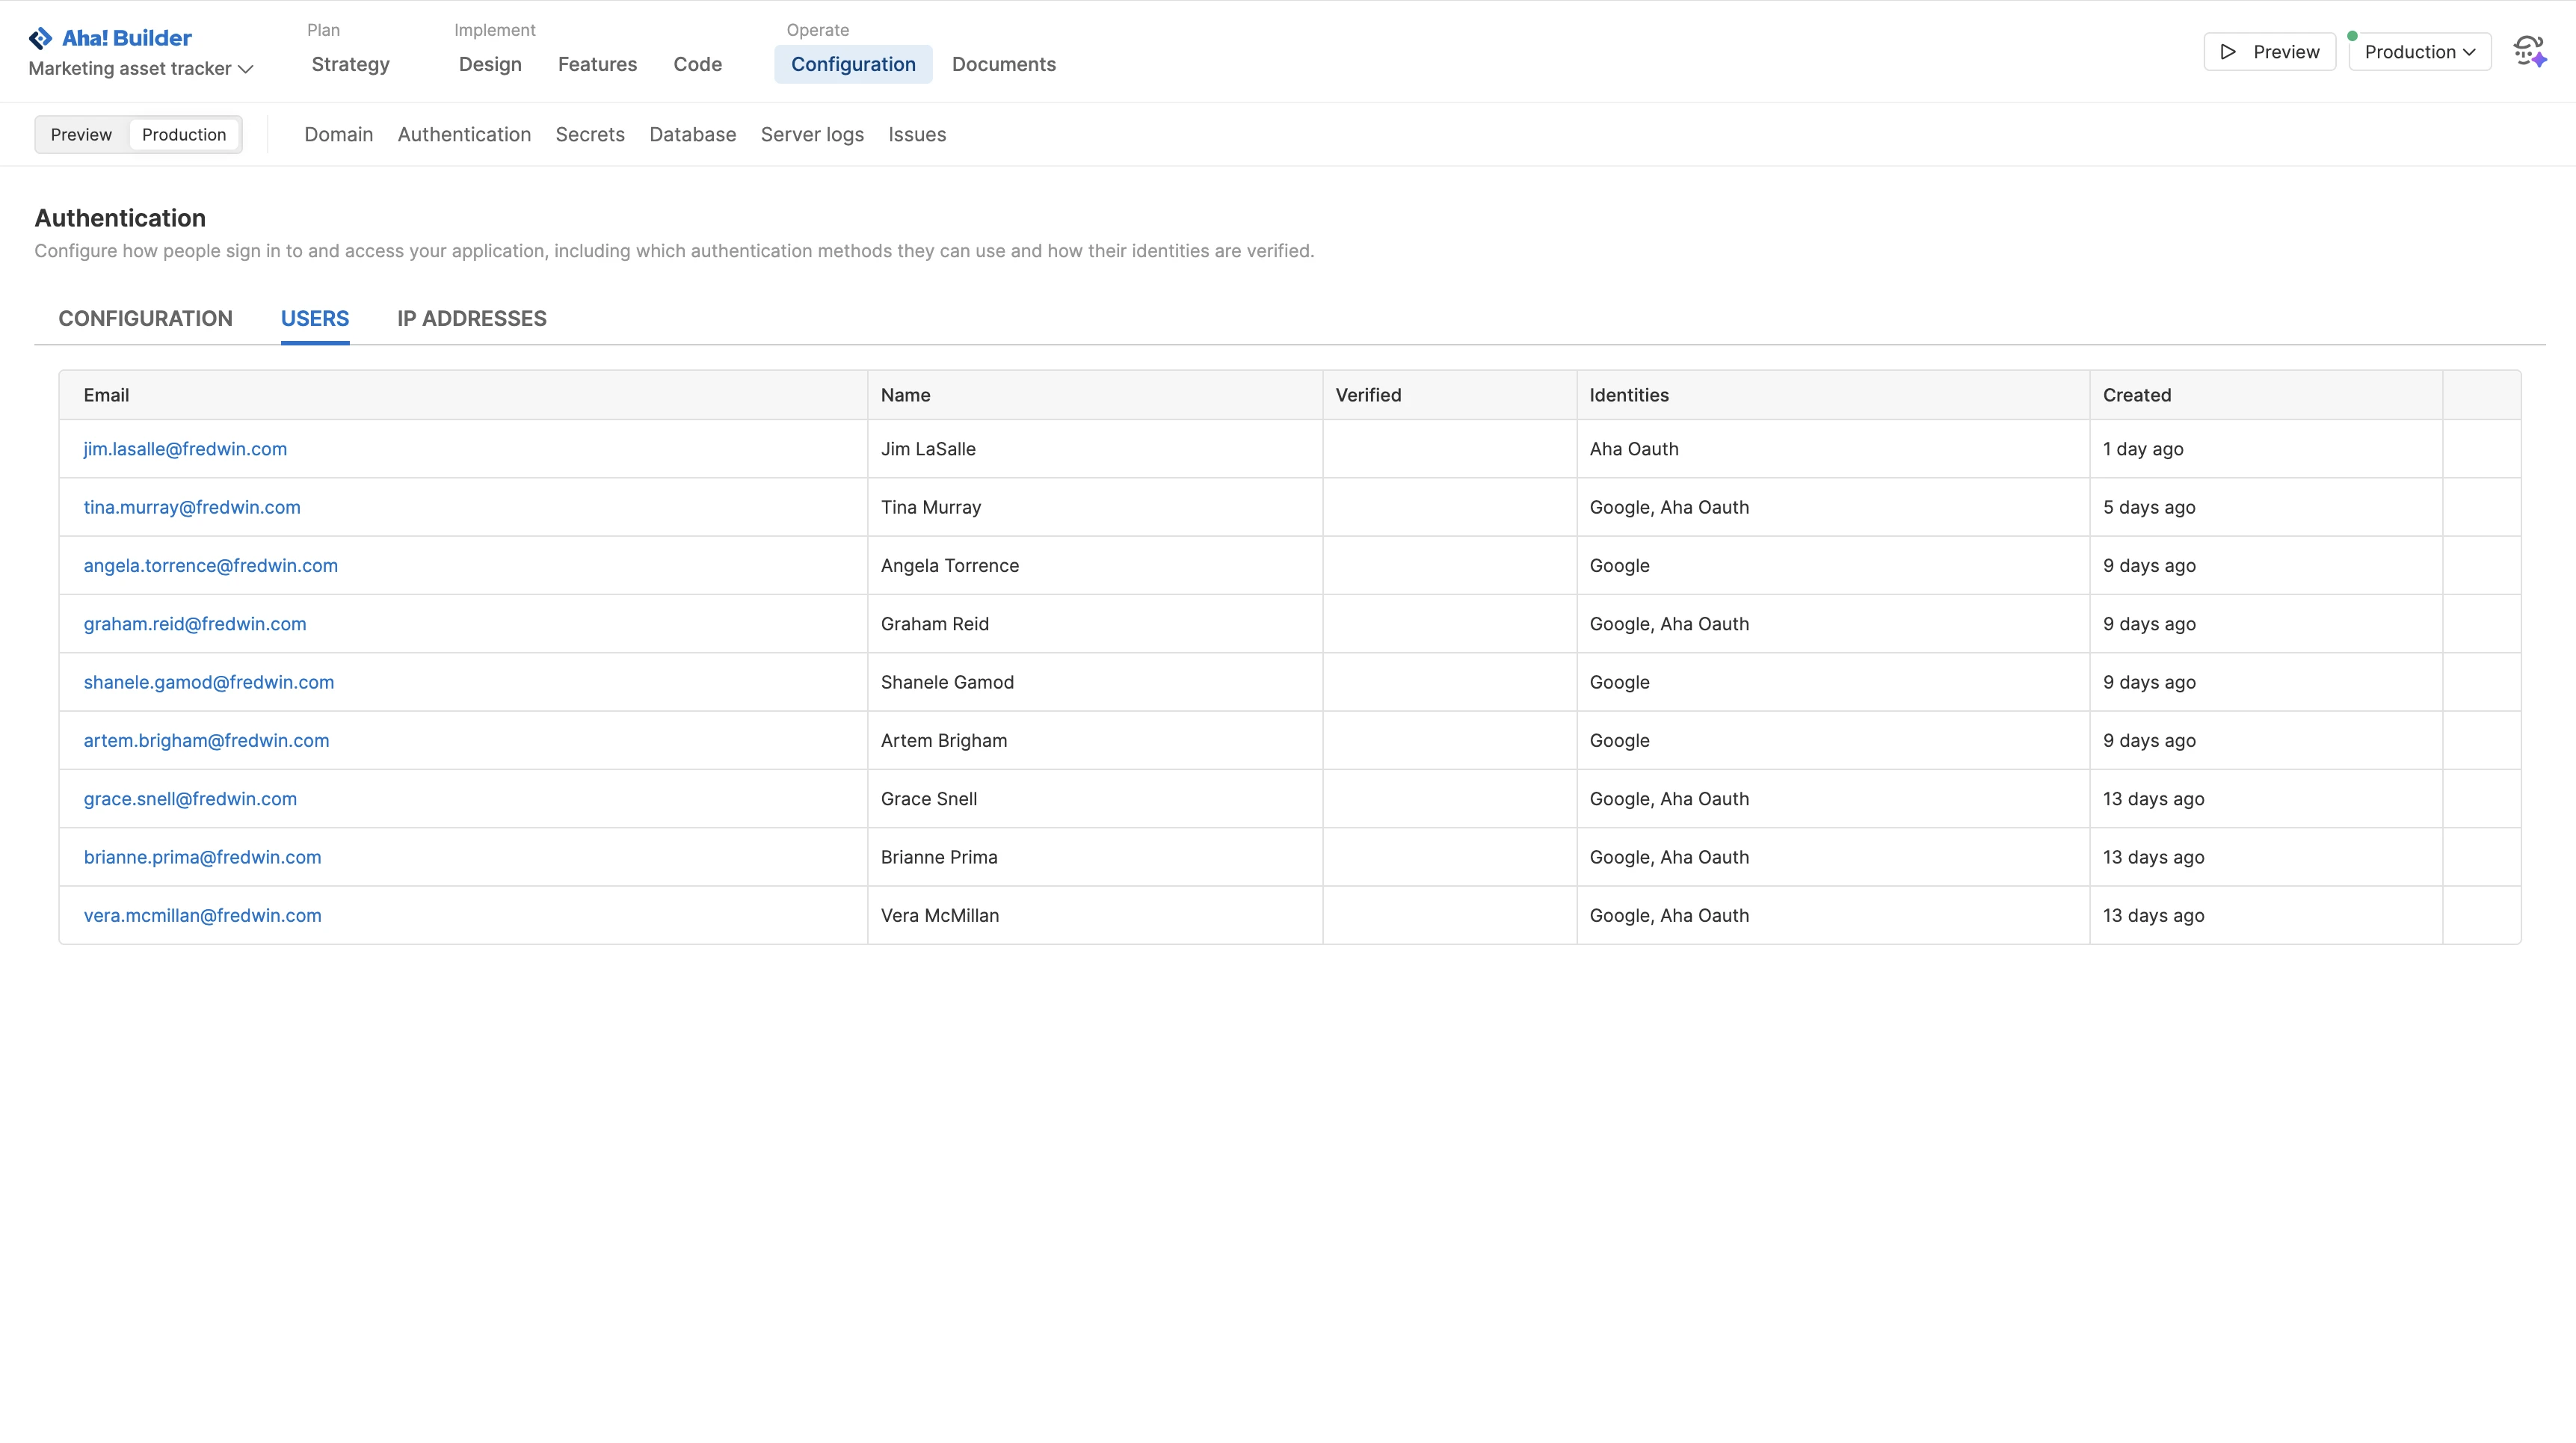
Task: Navigate to the Documents section
Action: click(x=1004, y=64)
